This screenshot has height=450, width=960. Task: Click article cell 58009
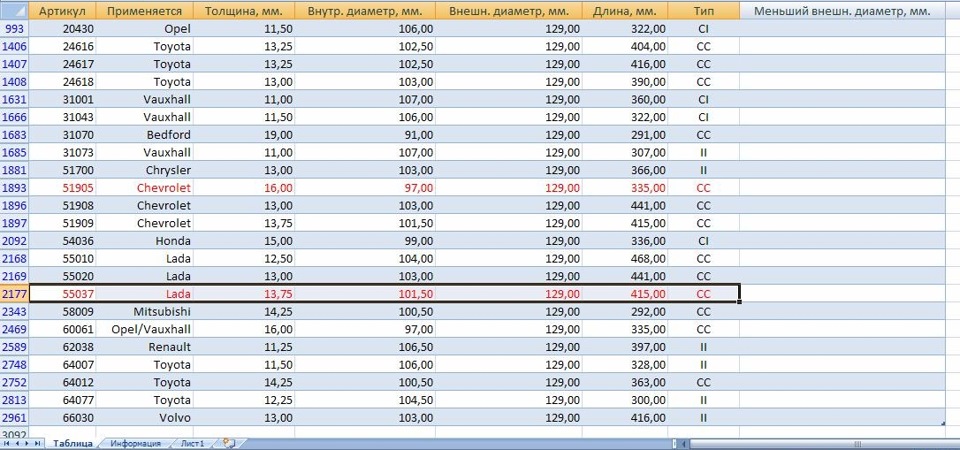pyautogui.click(x=62, y=312)
